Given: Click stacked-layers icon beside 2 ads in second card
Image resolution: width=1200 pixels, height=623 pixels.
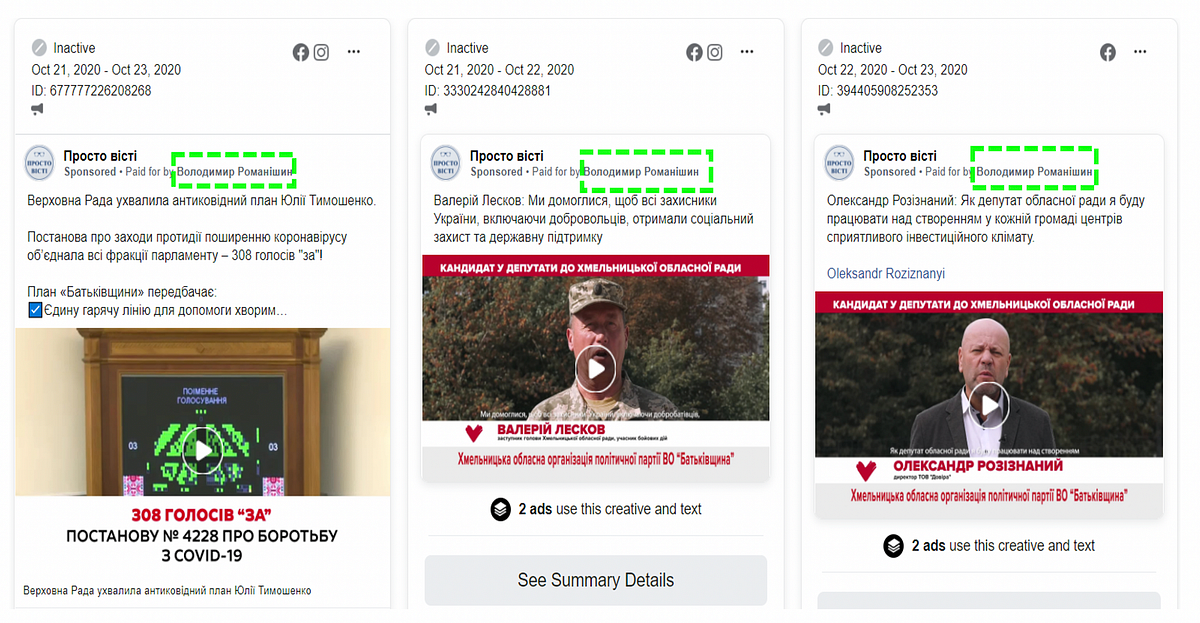Looking at the screenshot, I should (501, 509).
